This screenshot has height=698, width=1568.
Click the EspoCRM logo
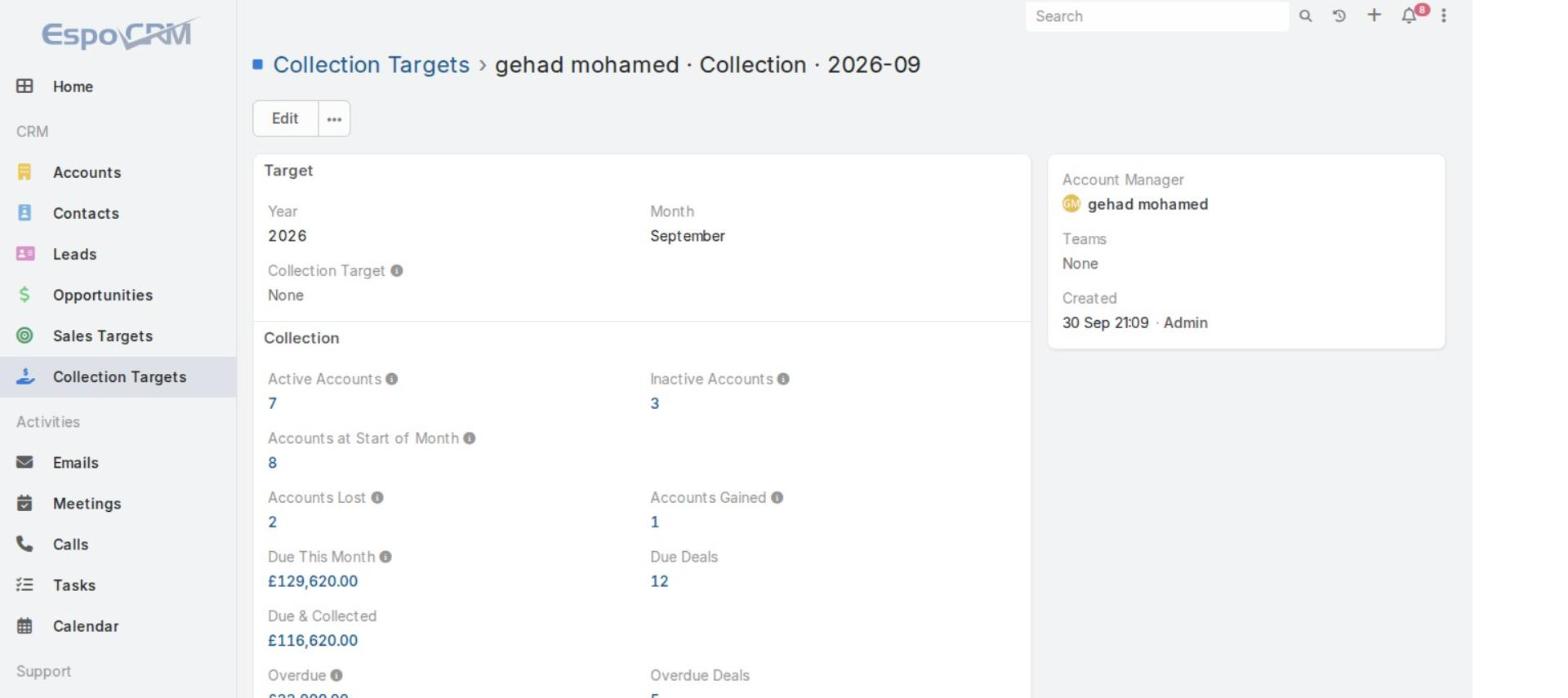(x=119, y=34)
